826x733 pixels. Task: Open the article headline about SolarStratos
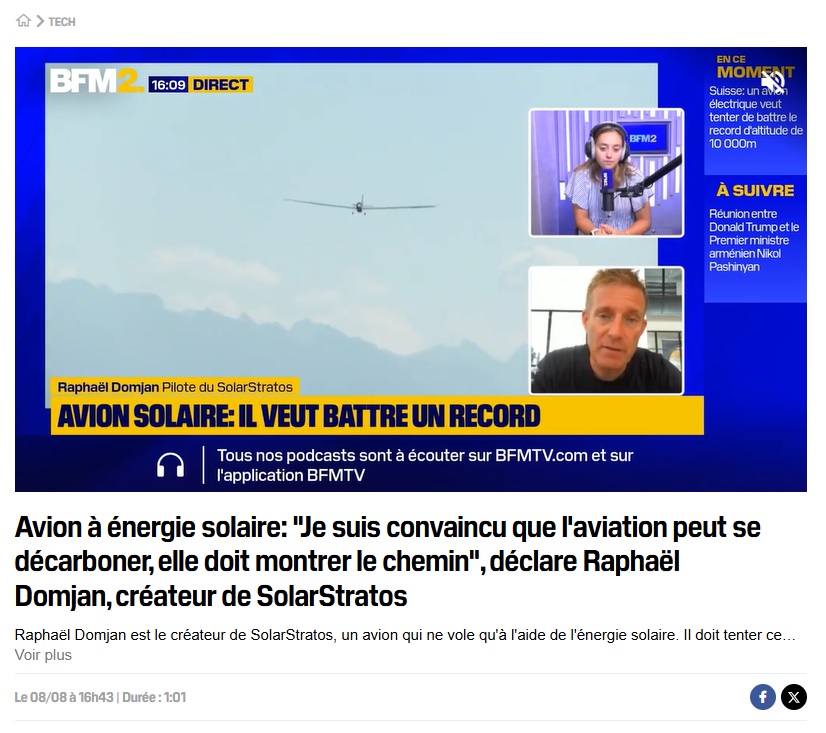tap(387, 561)
